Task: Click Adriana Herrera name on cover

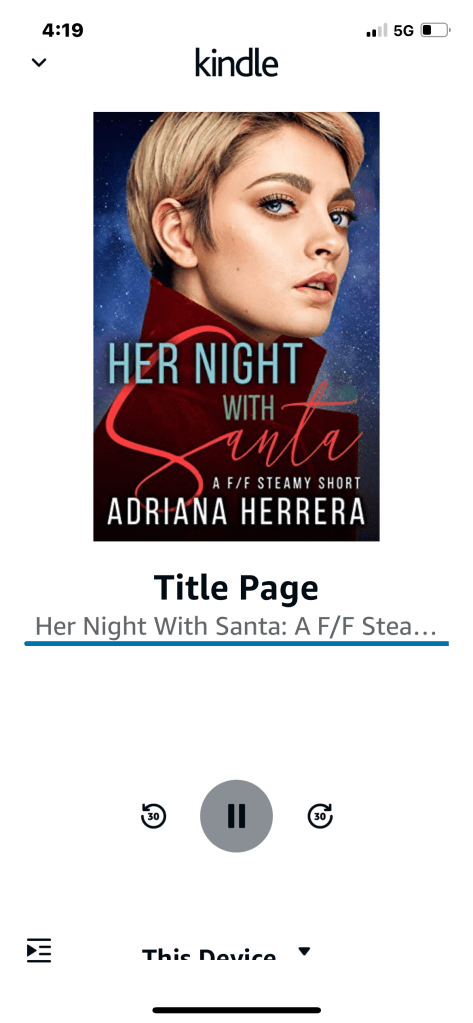Action: coord(236,513)
